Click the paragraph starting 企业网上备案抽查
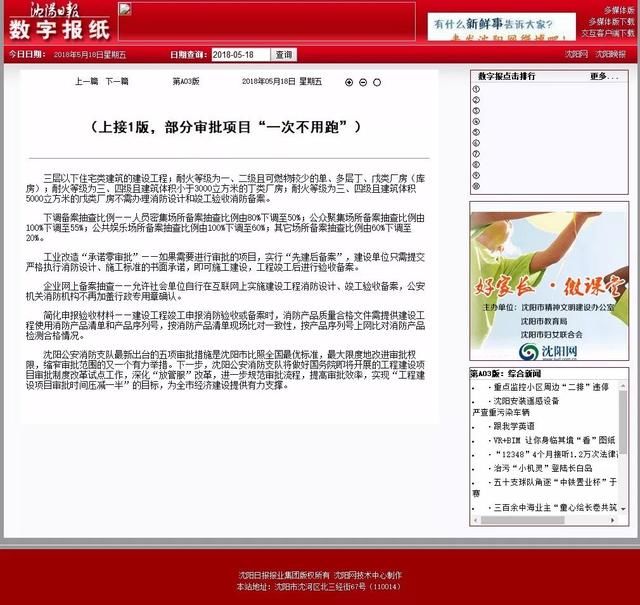 pyautogui.click(x=225, y=291)
